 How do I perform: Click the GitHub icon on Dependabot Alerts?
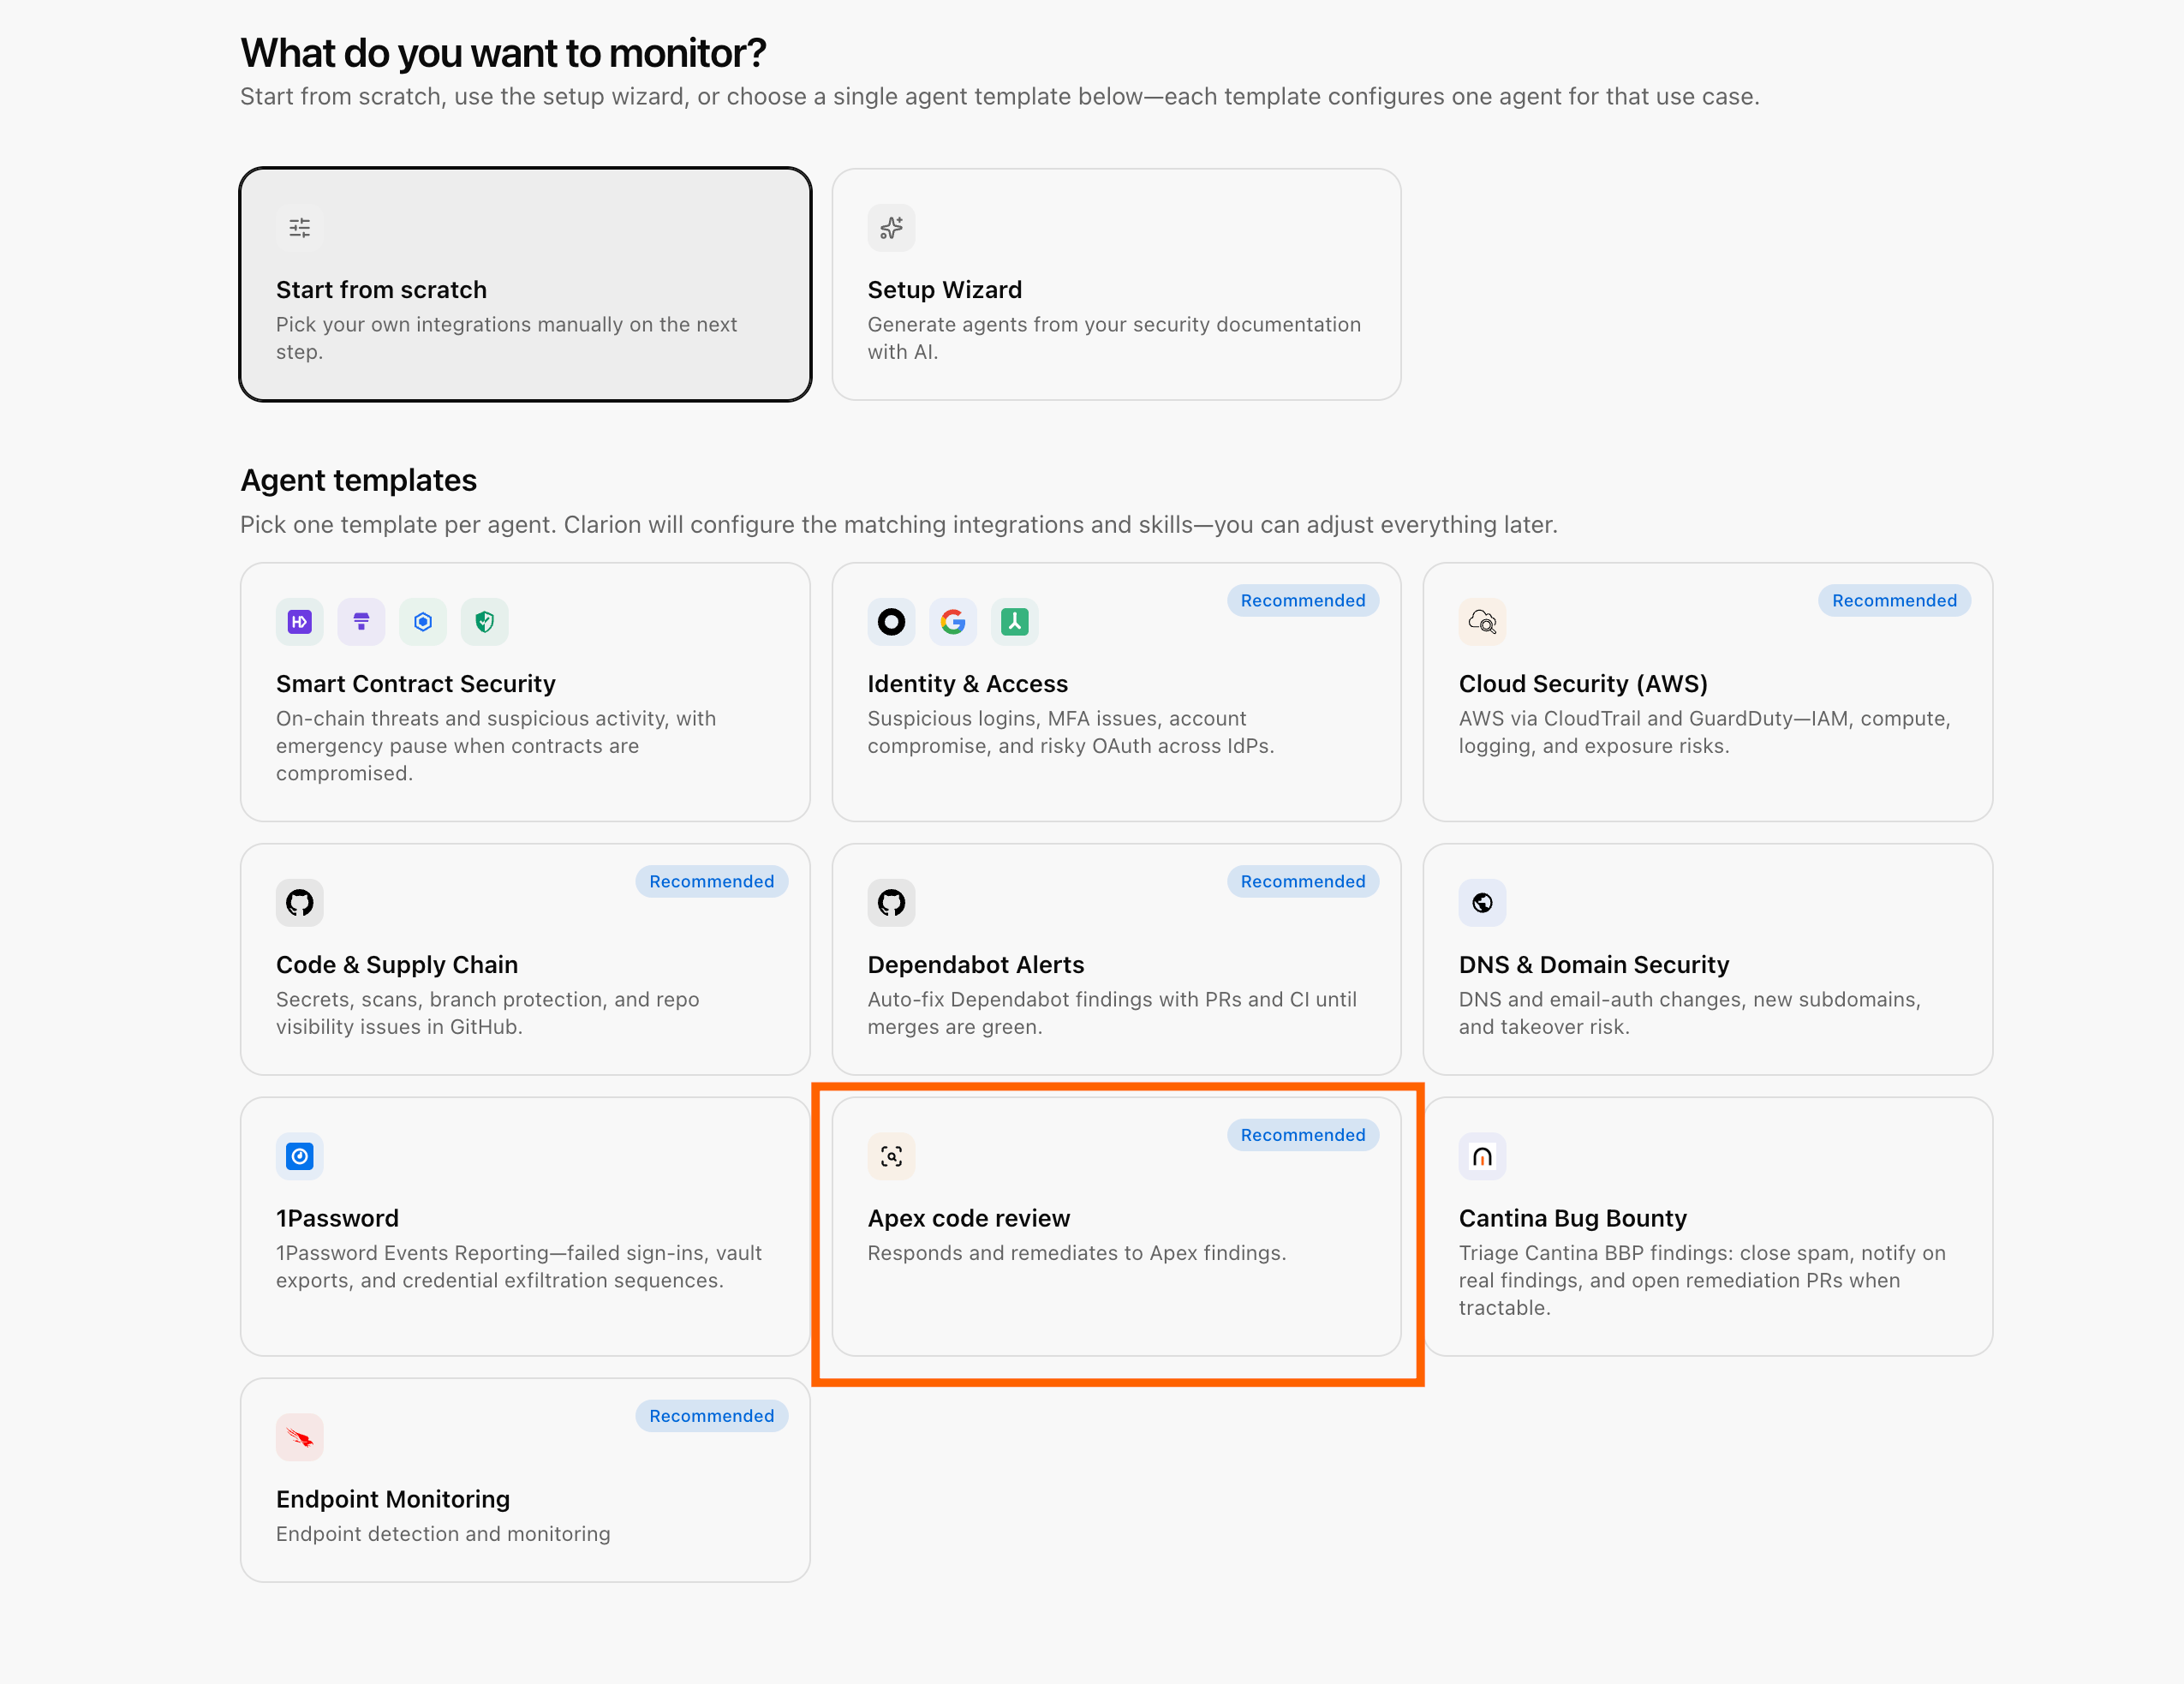(x=890, y=903)
